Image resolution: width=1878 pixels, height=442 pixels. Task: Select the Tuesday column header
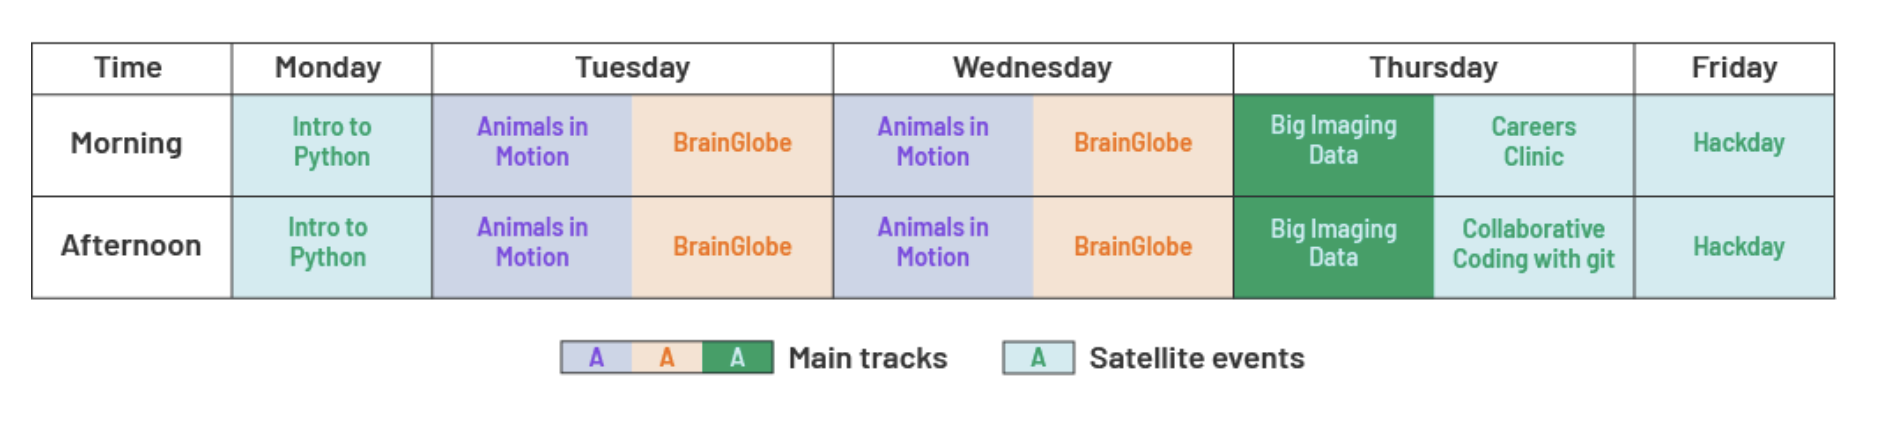[x=632, y=68]
